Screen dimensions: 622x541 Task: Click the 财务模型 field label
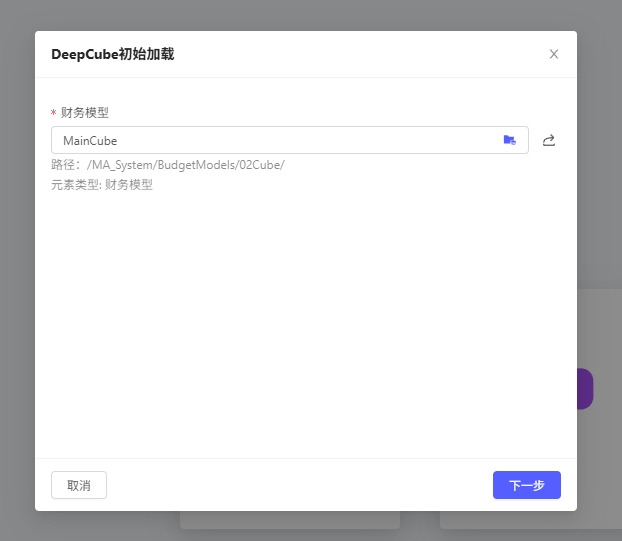tap(84, 113)
